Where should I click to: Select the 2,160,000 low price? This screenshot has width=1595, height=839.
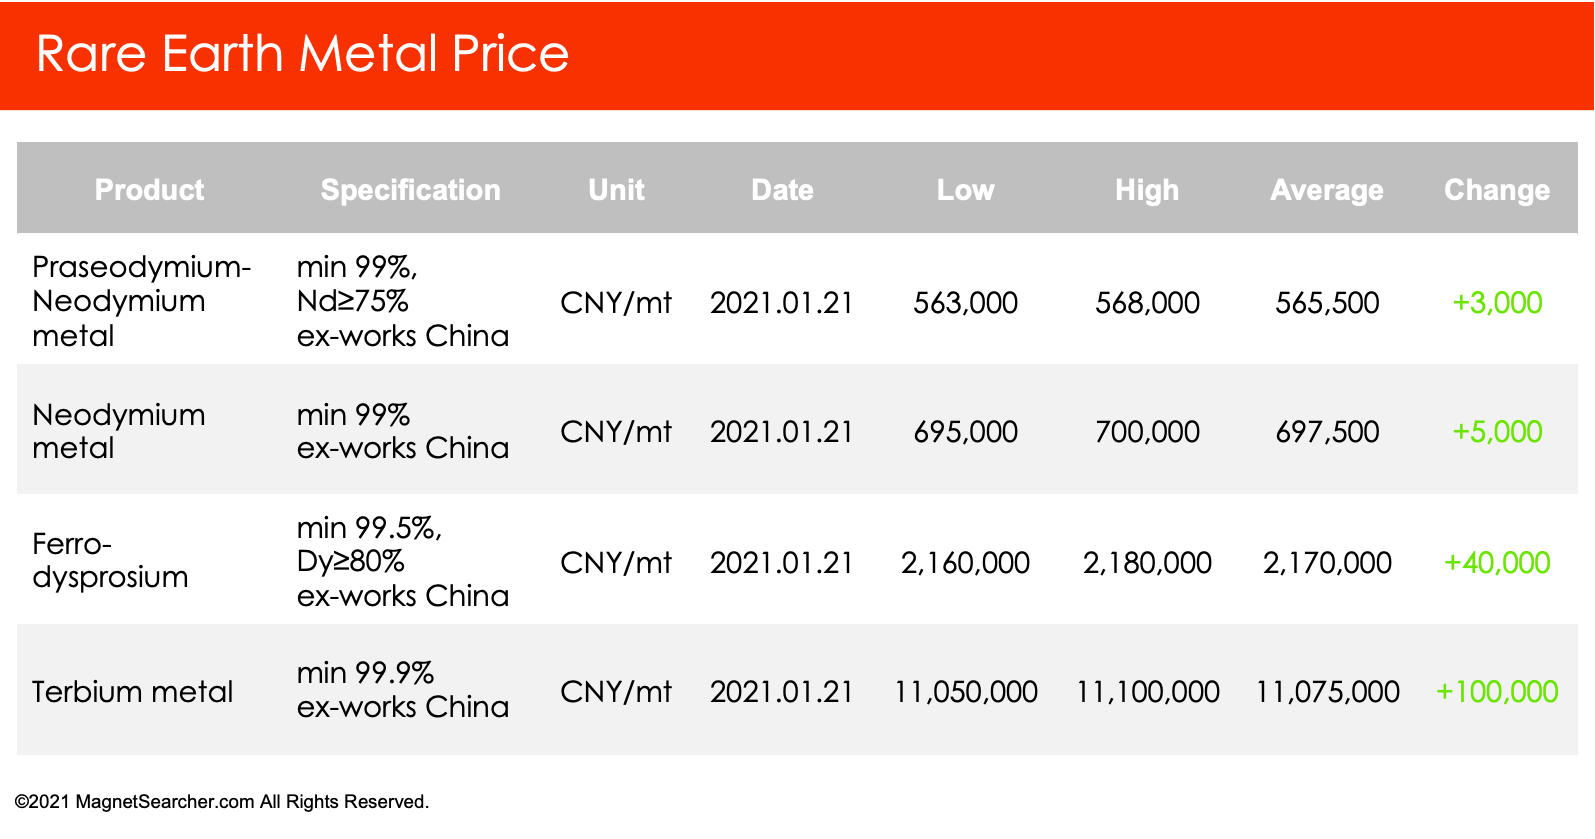coord(965,562)
